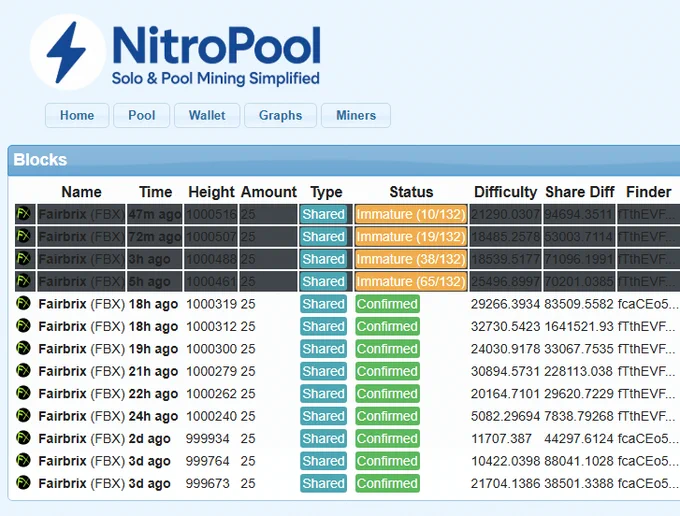This screenshot has height=516, width=680.
Task: Click Fairbrix coin icon in block 1000488 row
Action: click(x=23, y=259)
